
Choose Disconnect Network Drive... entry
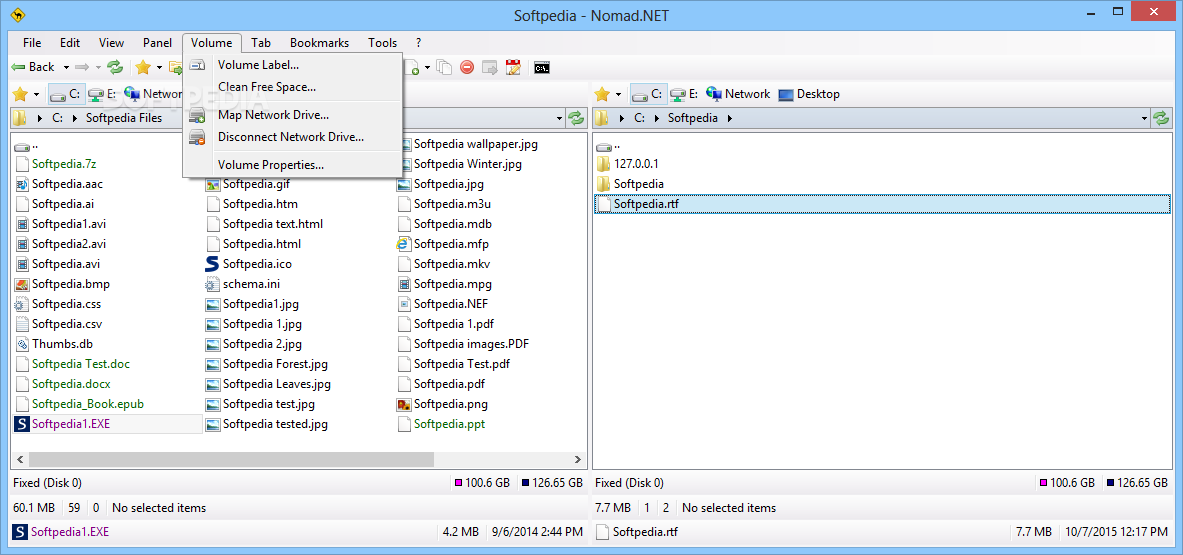(293, 137)
